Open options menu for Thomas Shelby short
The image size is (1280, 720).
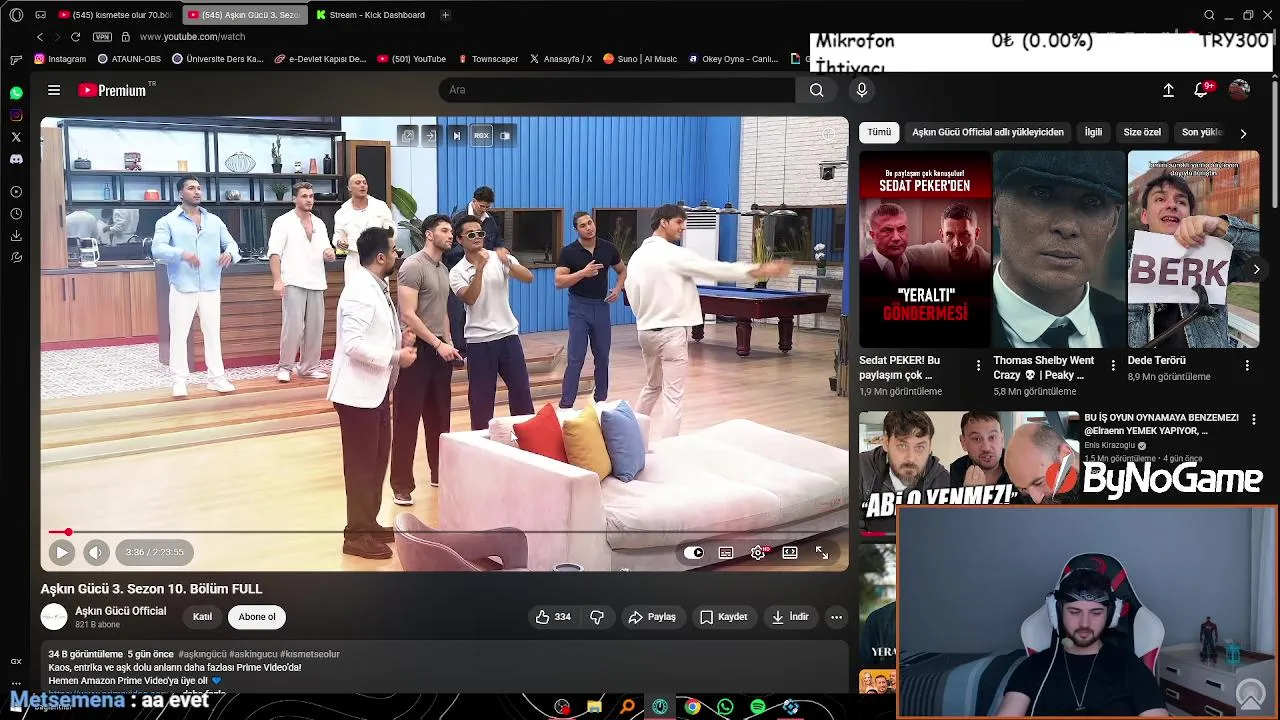pyautogui.click(x=1113, y=366)
